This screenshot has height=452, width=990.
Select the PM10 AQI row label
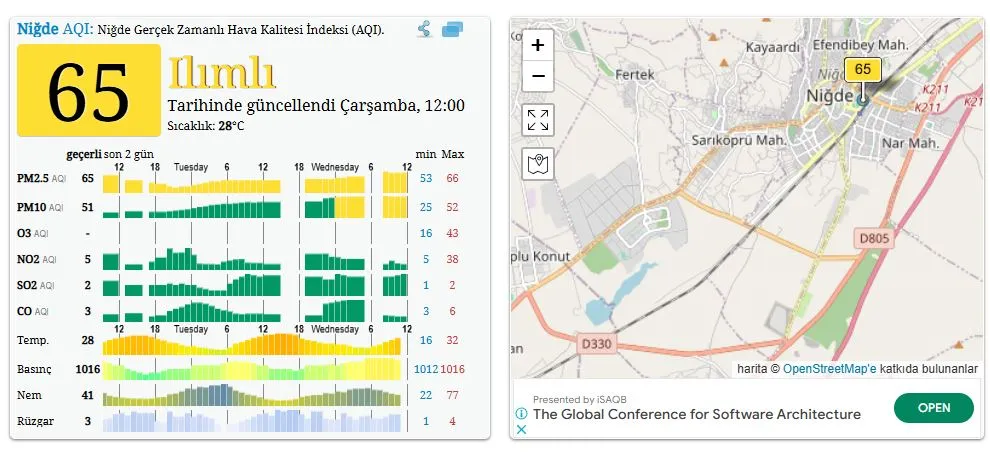[x=41, y=208]
